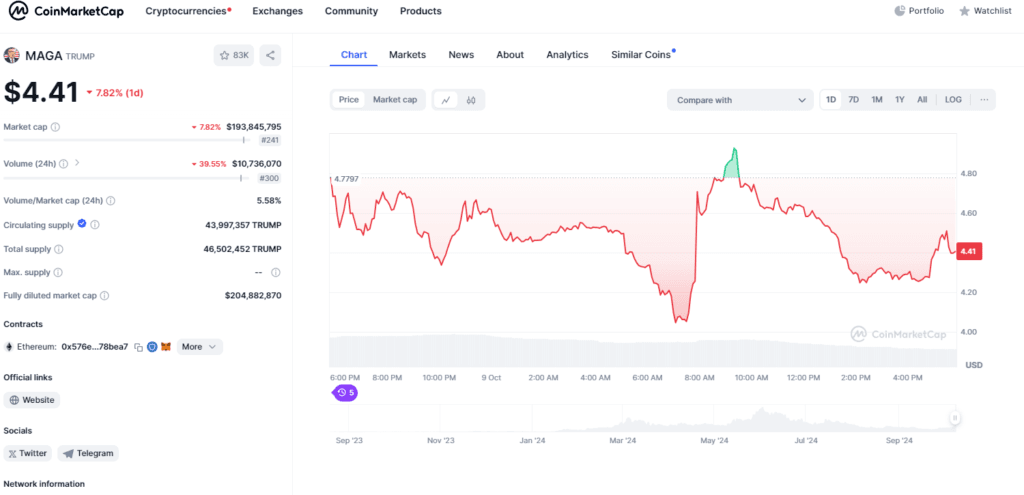Click info icon beside Max. supply value
This screenshot has width=1024, height=495.
(x=276, y=272)
